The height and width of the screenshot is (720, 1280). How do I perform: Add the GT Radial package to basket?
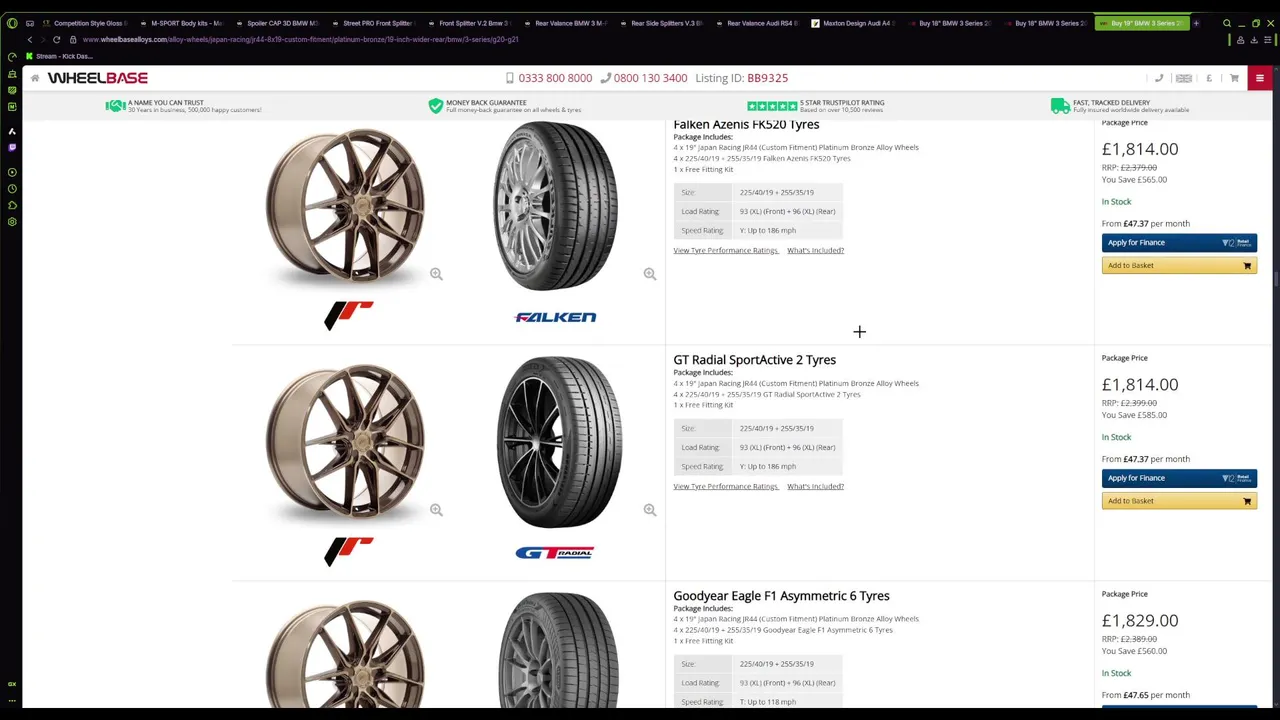1179,501
